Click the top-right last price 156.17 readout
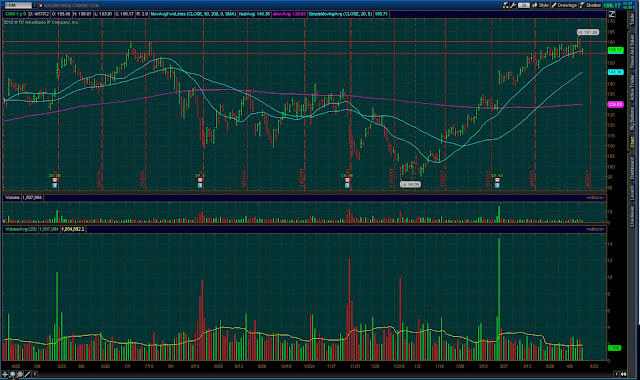This screenshot has height=380, width=640. pyautogui.click(x=612, y=5)
